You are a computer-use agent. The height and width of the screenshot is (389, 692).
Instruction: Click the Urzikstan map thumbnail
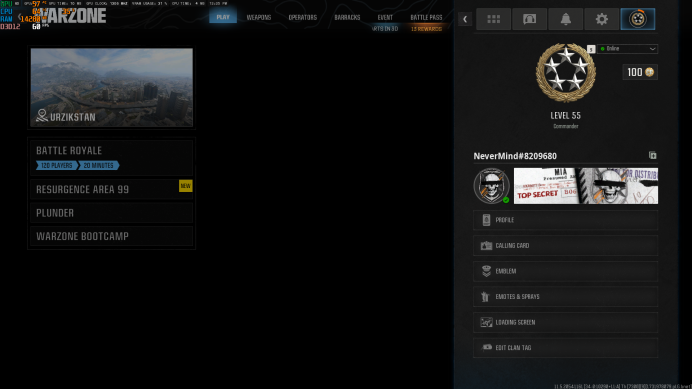pos(112,87)
